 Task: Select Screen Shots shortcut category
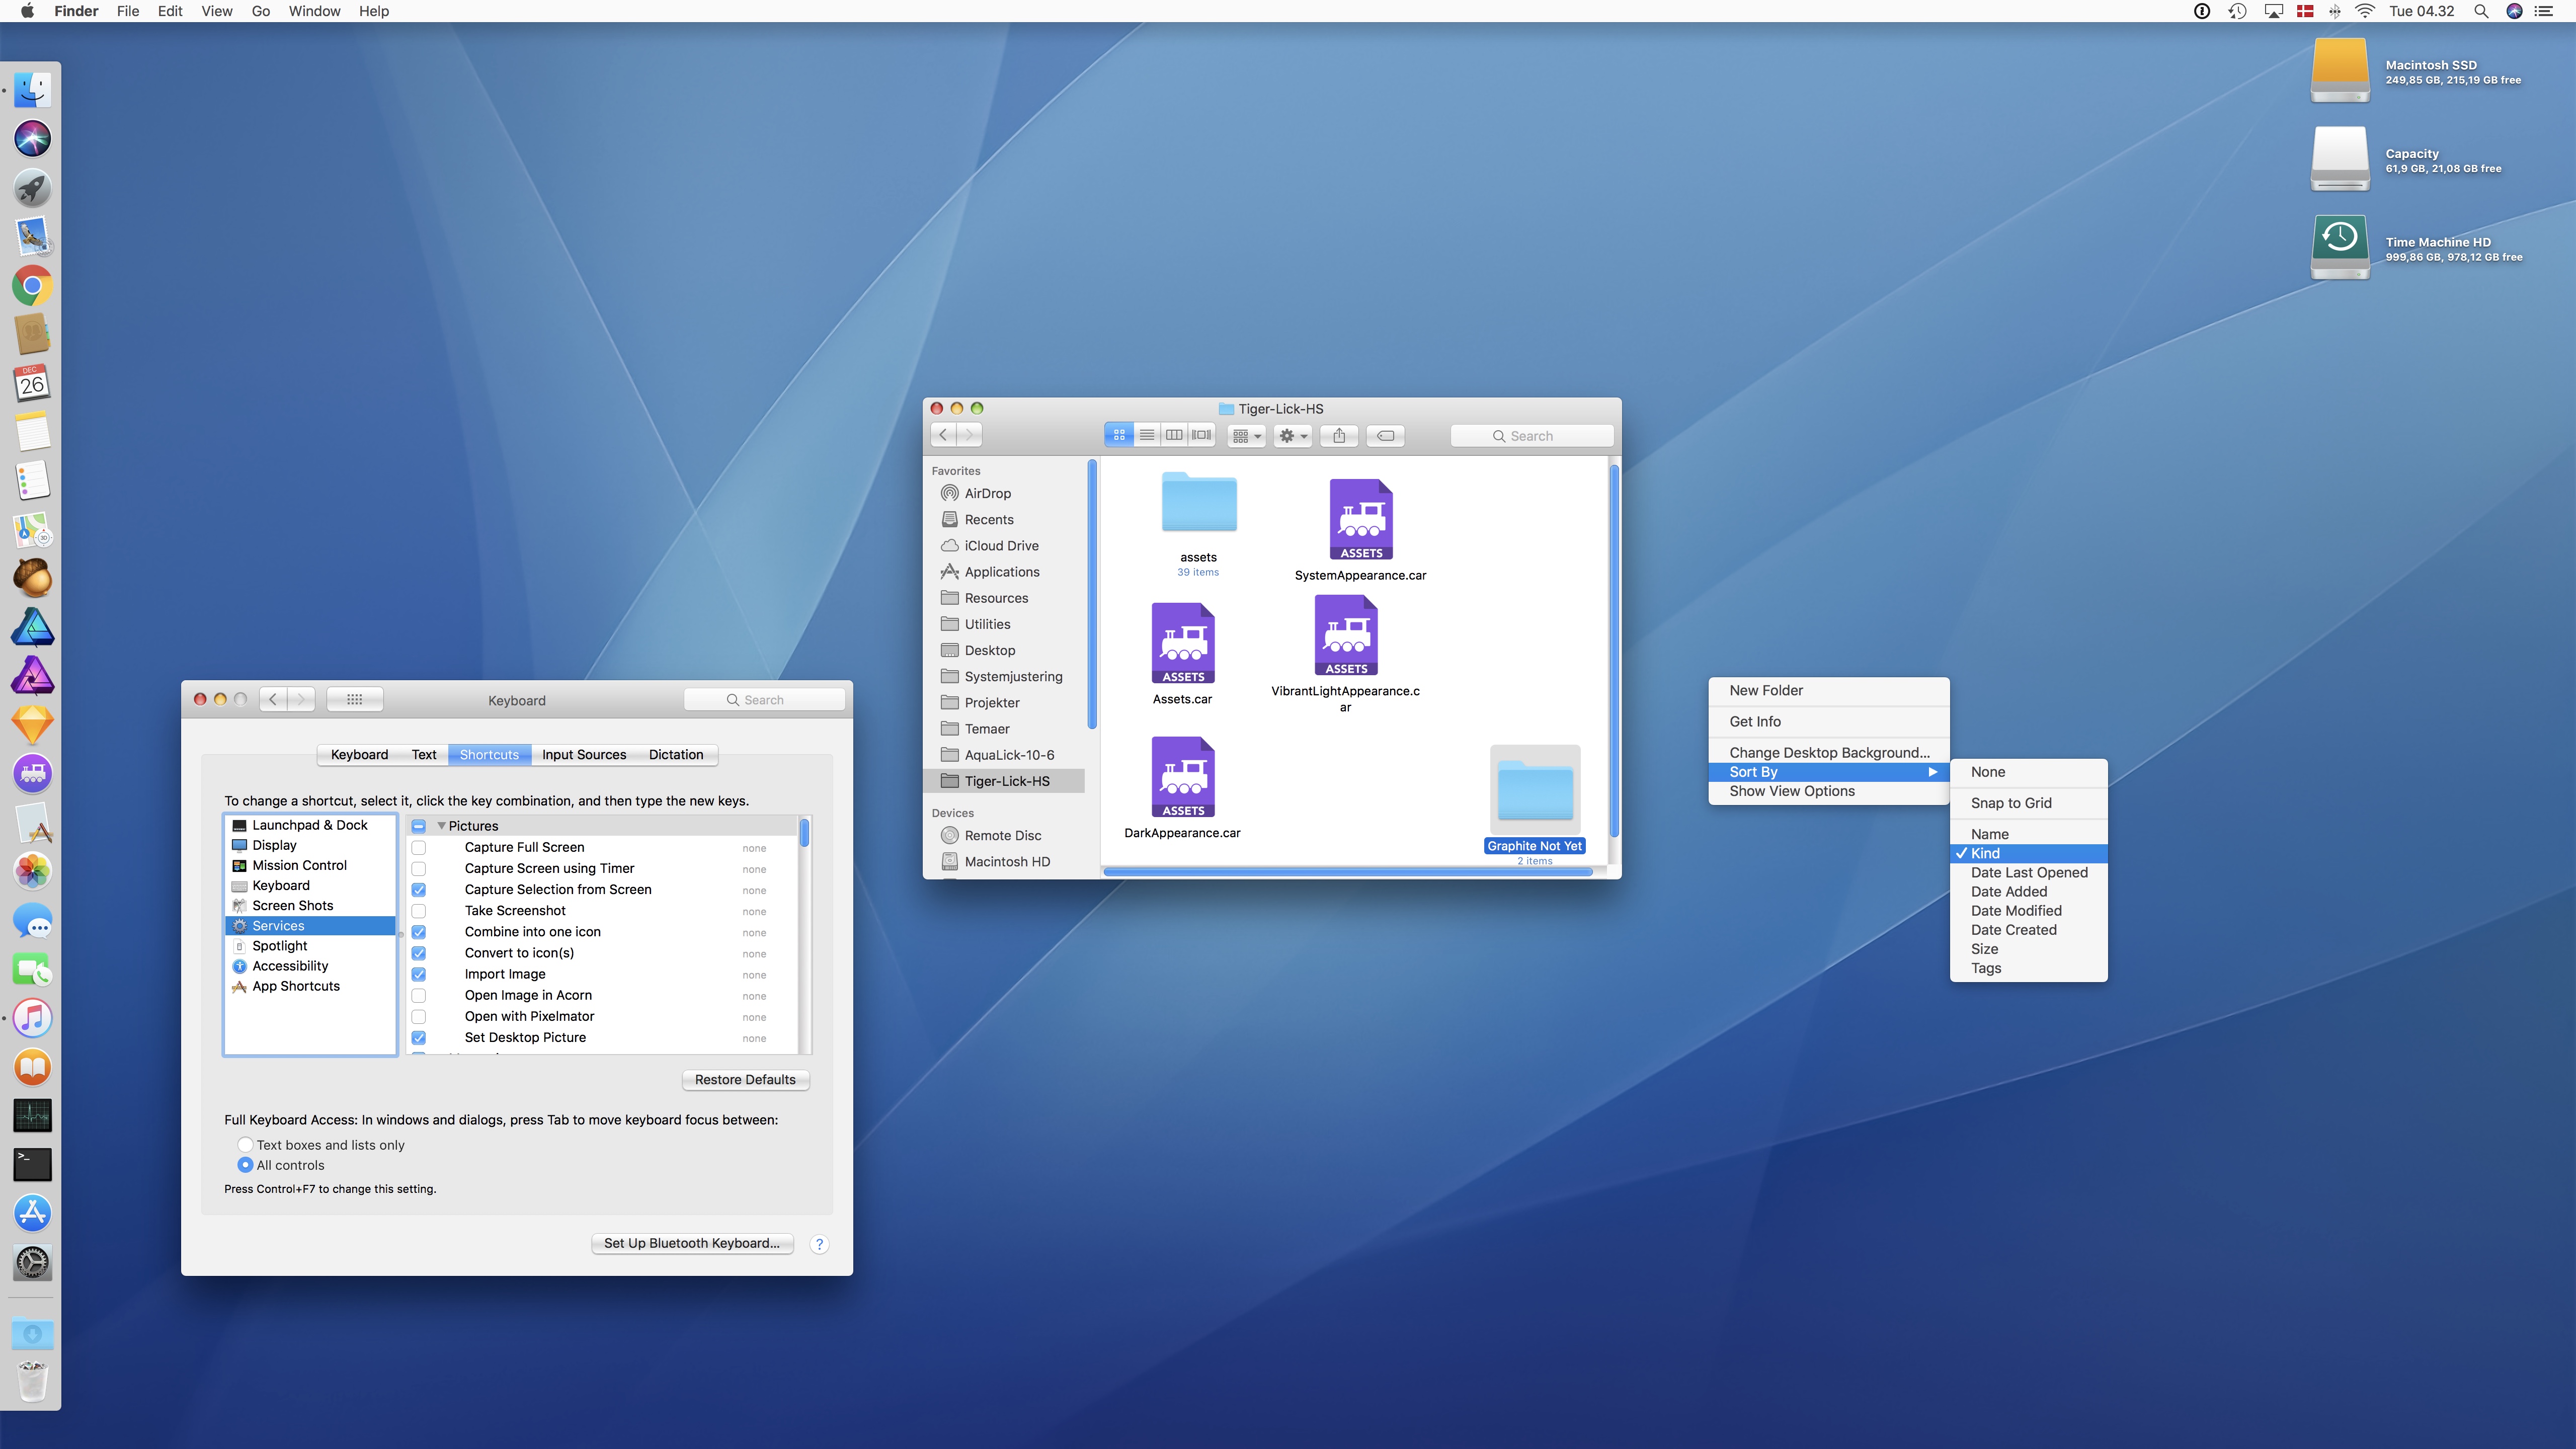point(310,905)
